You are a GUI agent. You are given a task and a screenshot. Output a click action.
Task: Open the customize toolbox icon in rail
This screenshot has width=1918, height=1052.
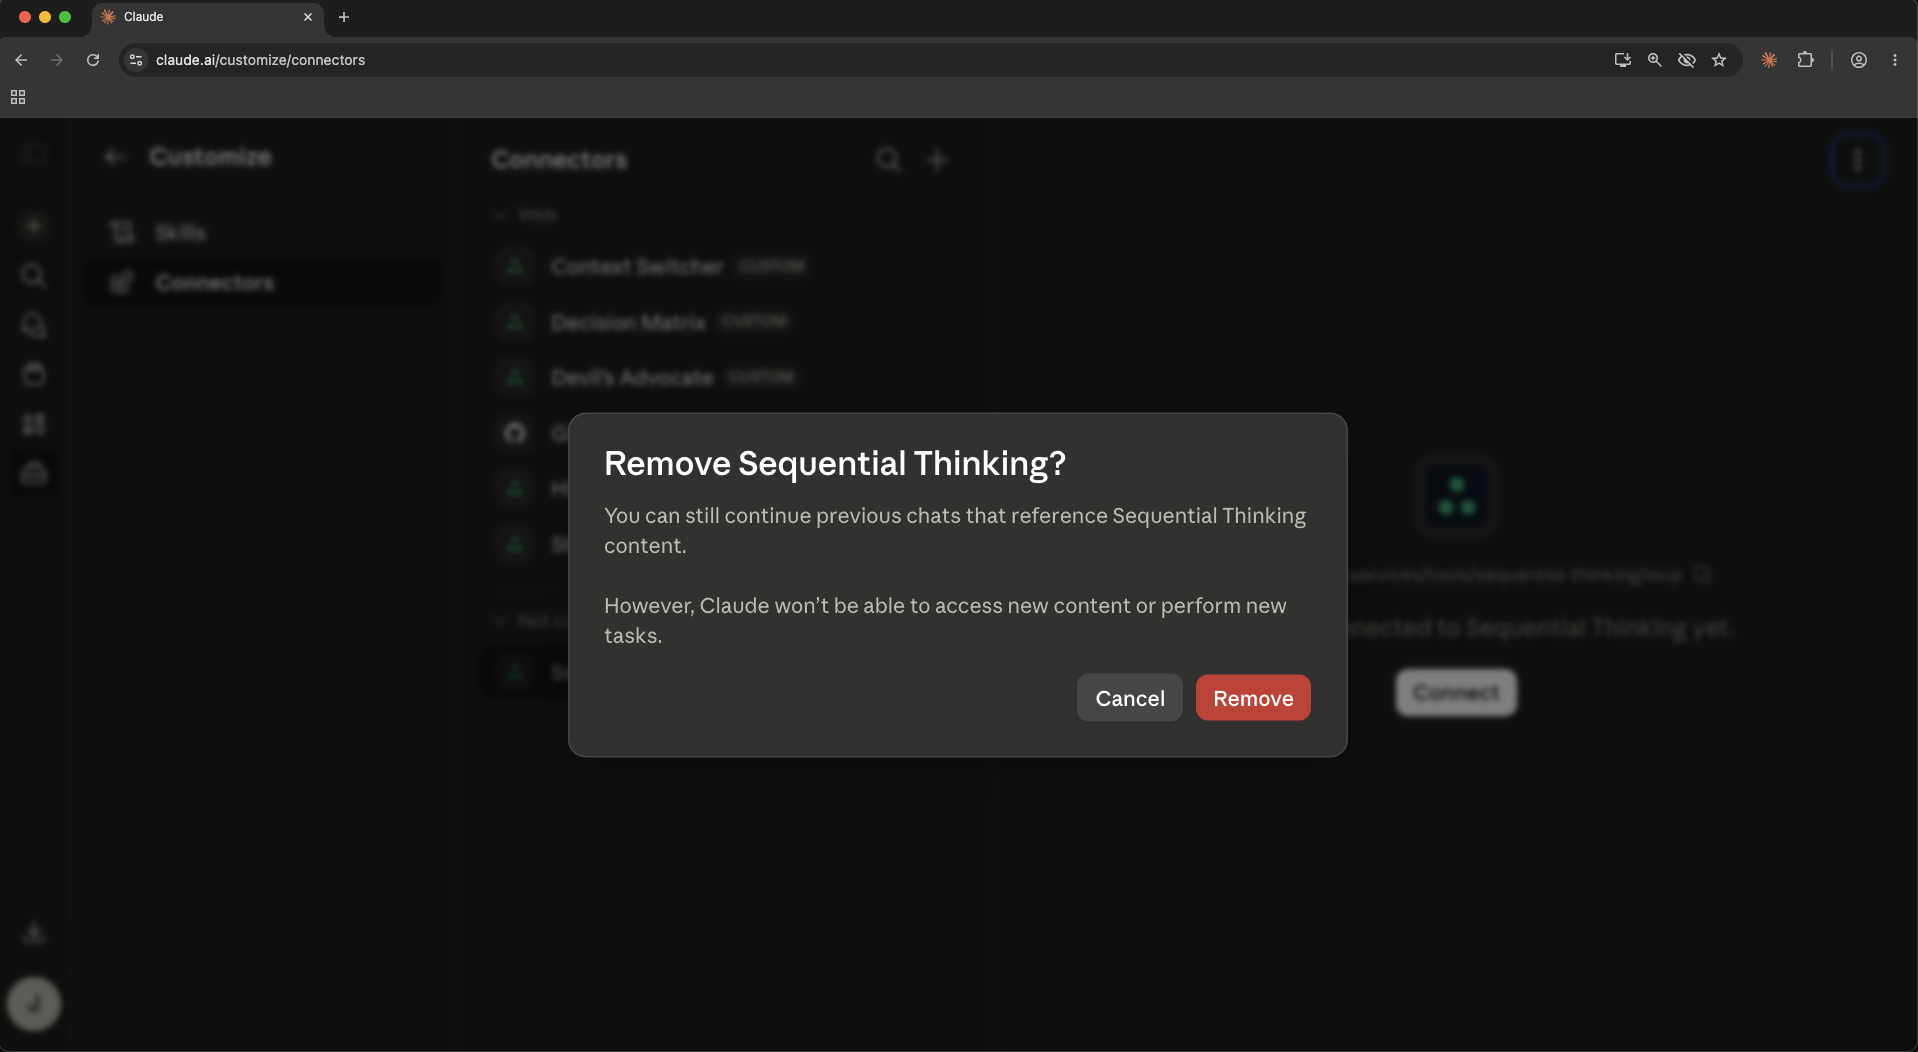point(34,473)
